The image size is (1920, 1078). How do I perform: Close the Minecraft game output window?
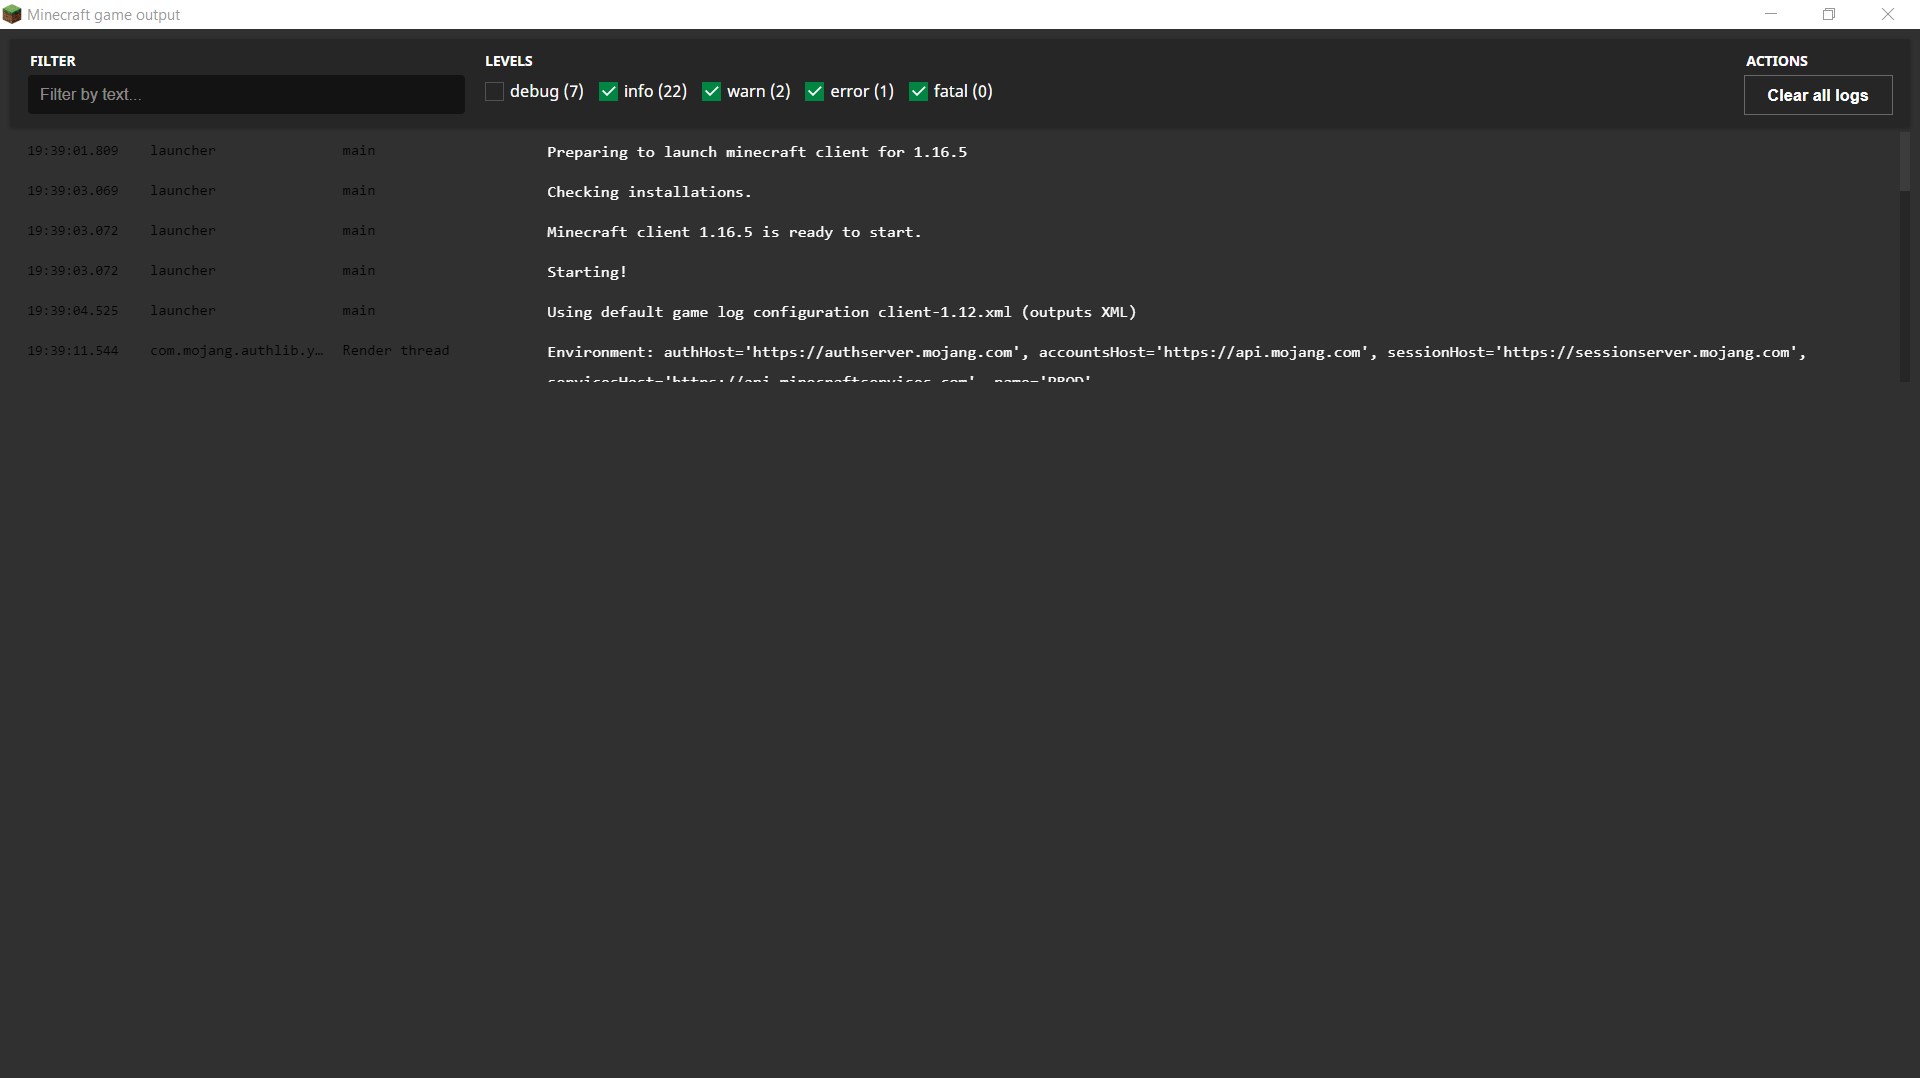coord(1888,14)
